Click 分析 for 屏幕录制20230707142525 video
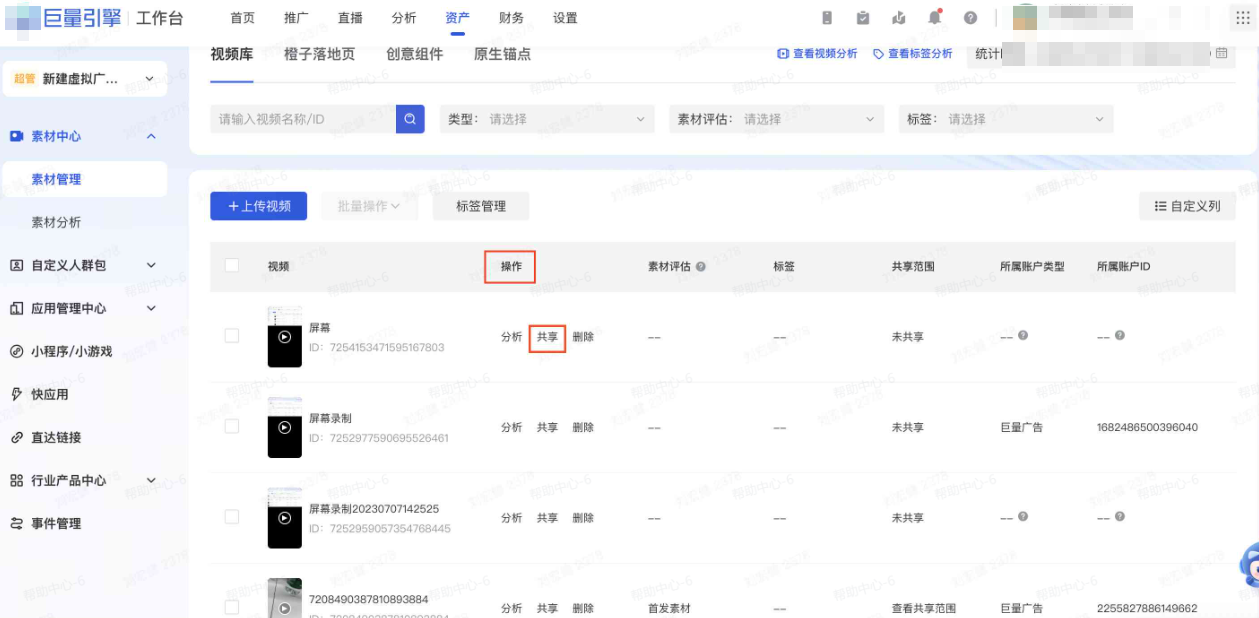 [x=511, y=518]
